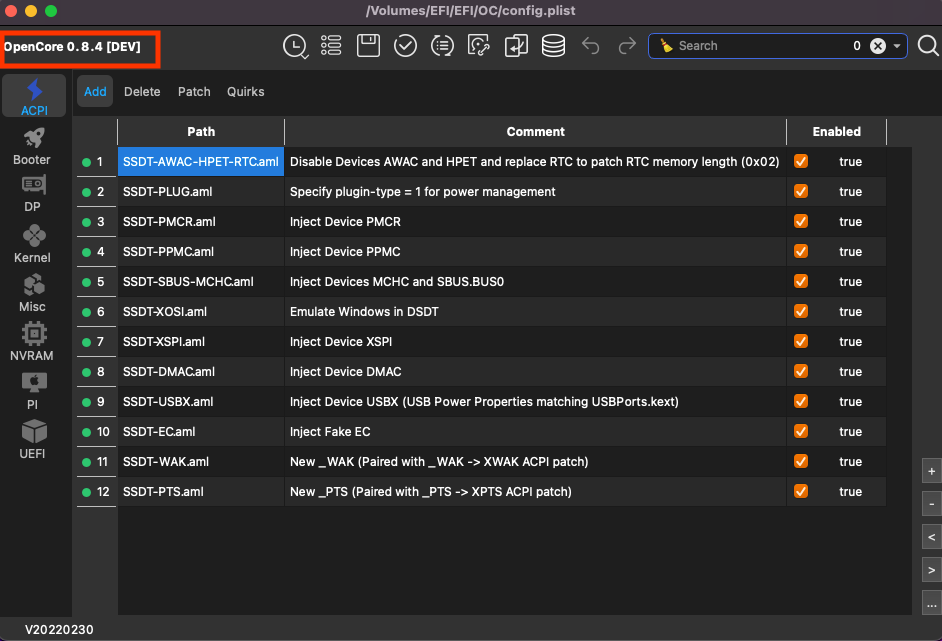942x641 pixels.
Task: Click the plus button to add entry
Action: (x=931, y=472)
